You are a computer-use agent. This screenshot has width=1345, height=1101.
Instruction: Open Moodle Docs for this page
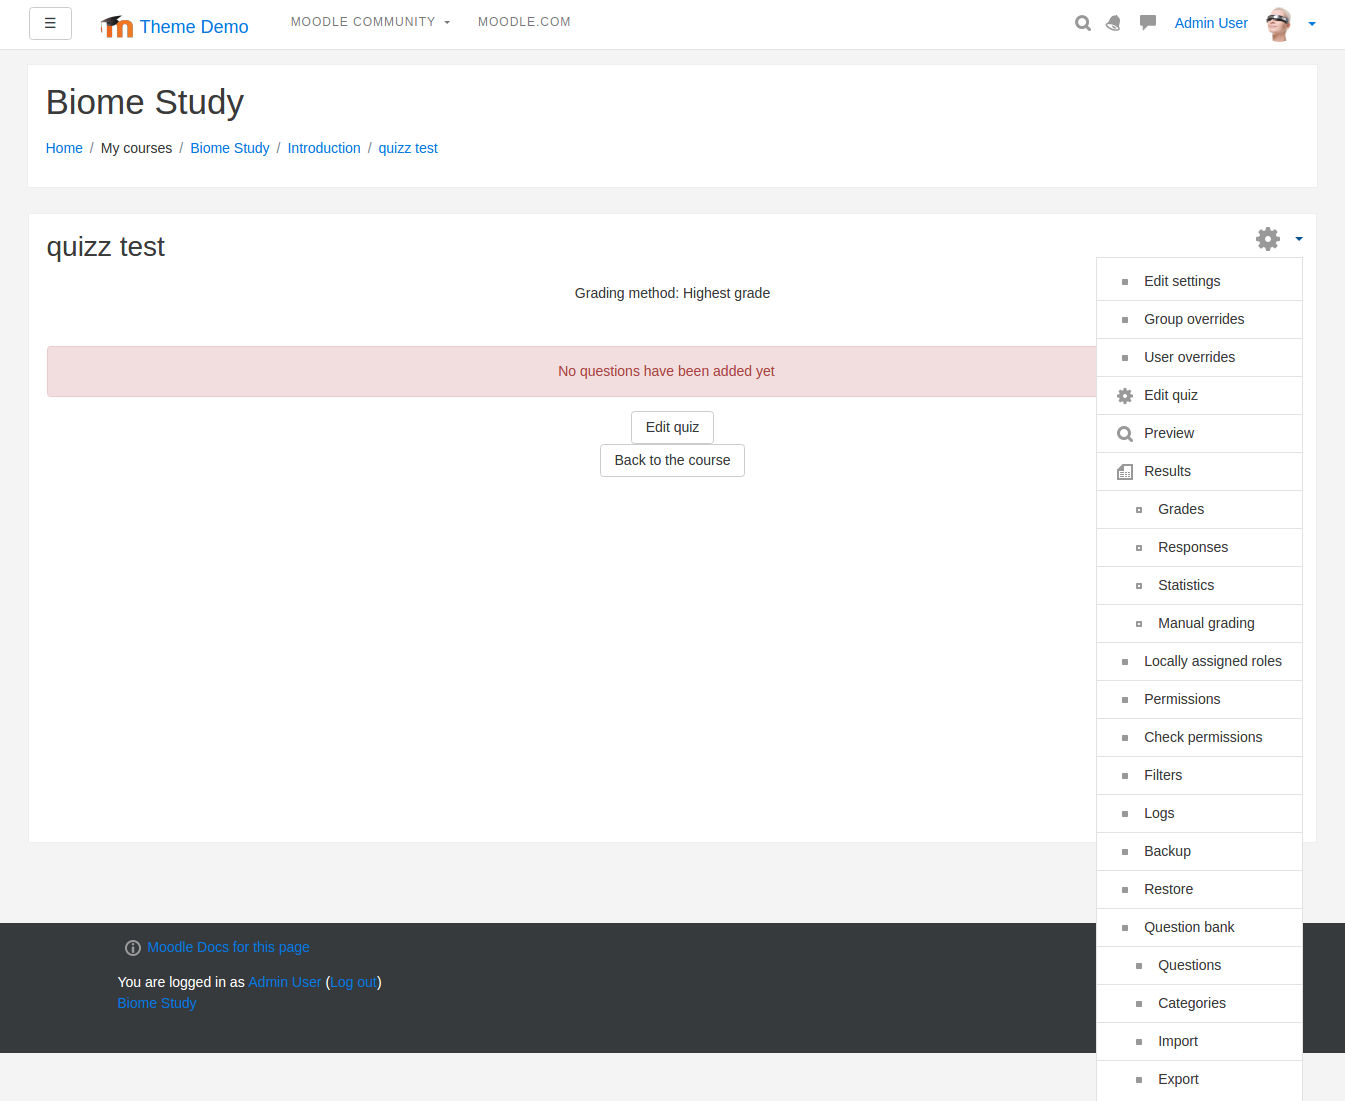tap(228, 947)
